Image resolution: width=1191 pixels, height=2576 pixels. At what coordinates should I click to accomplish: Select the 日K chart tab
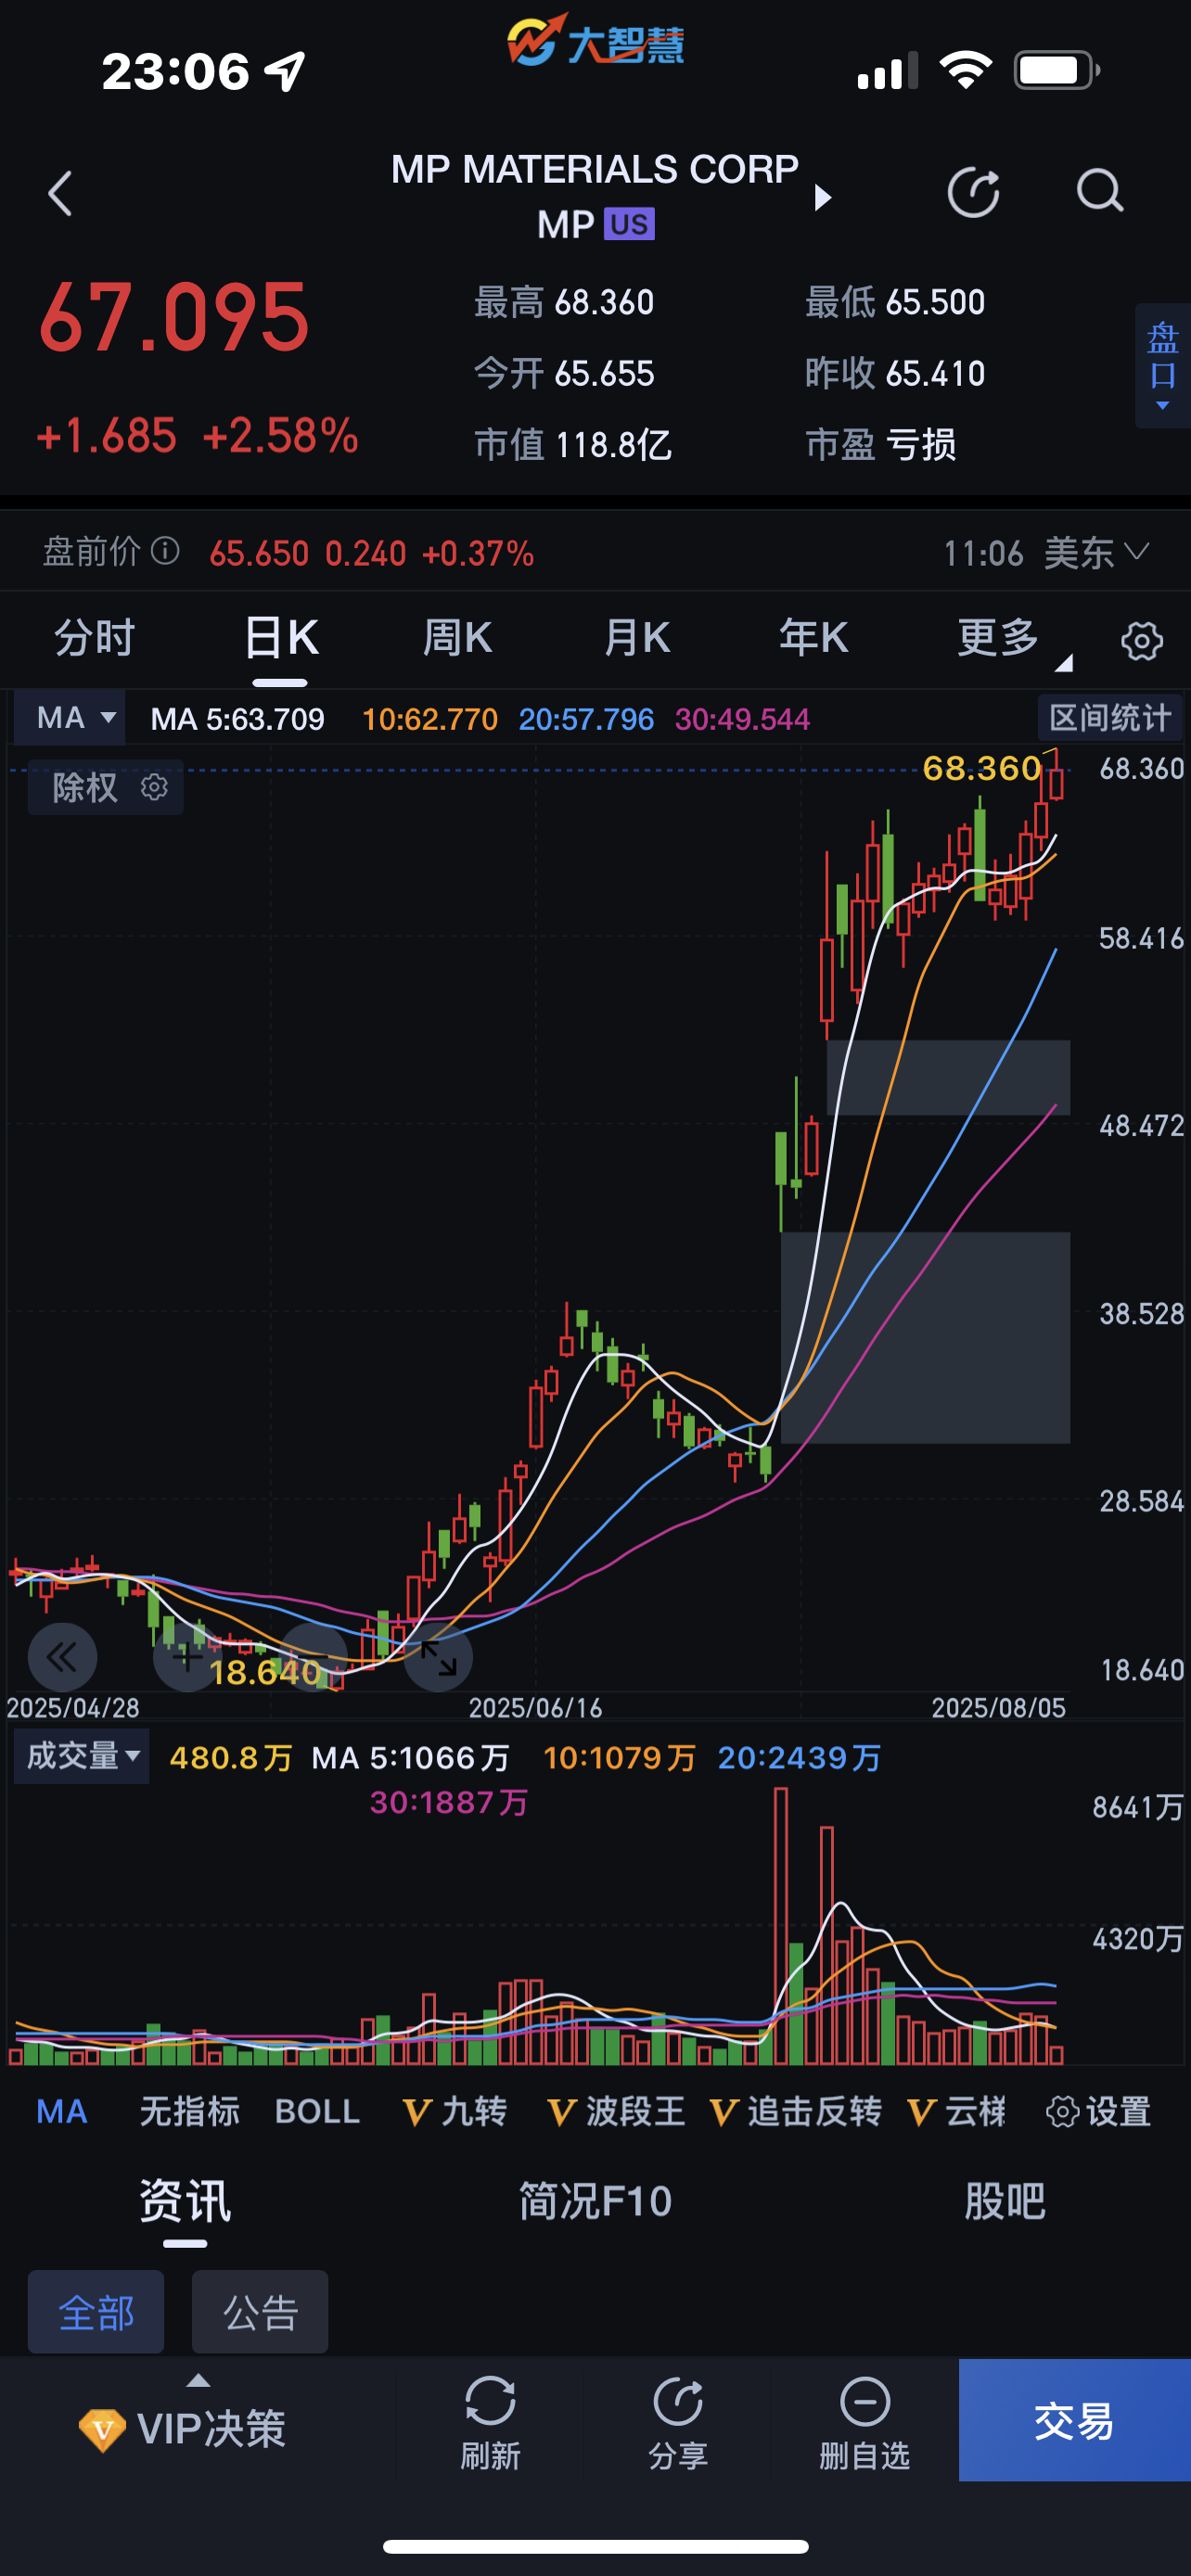[x=281, y=638]
